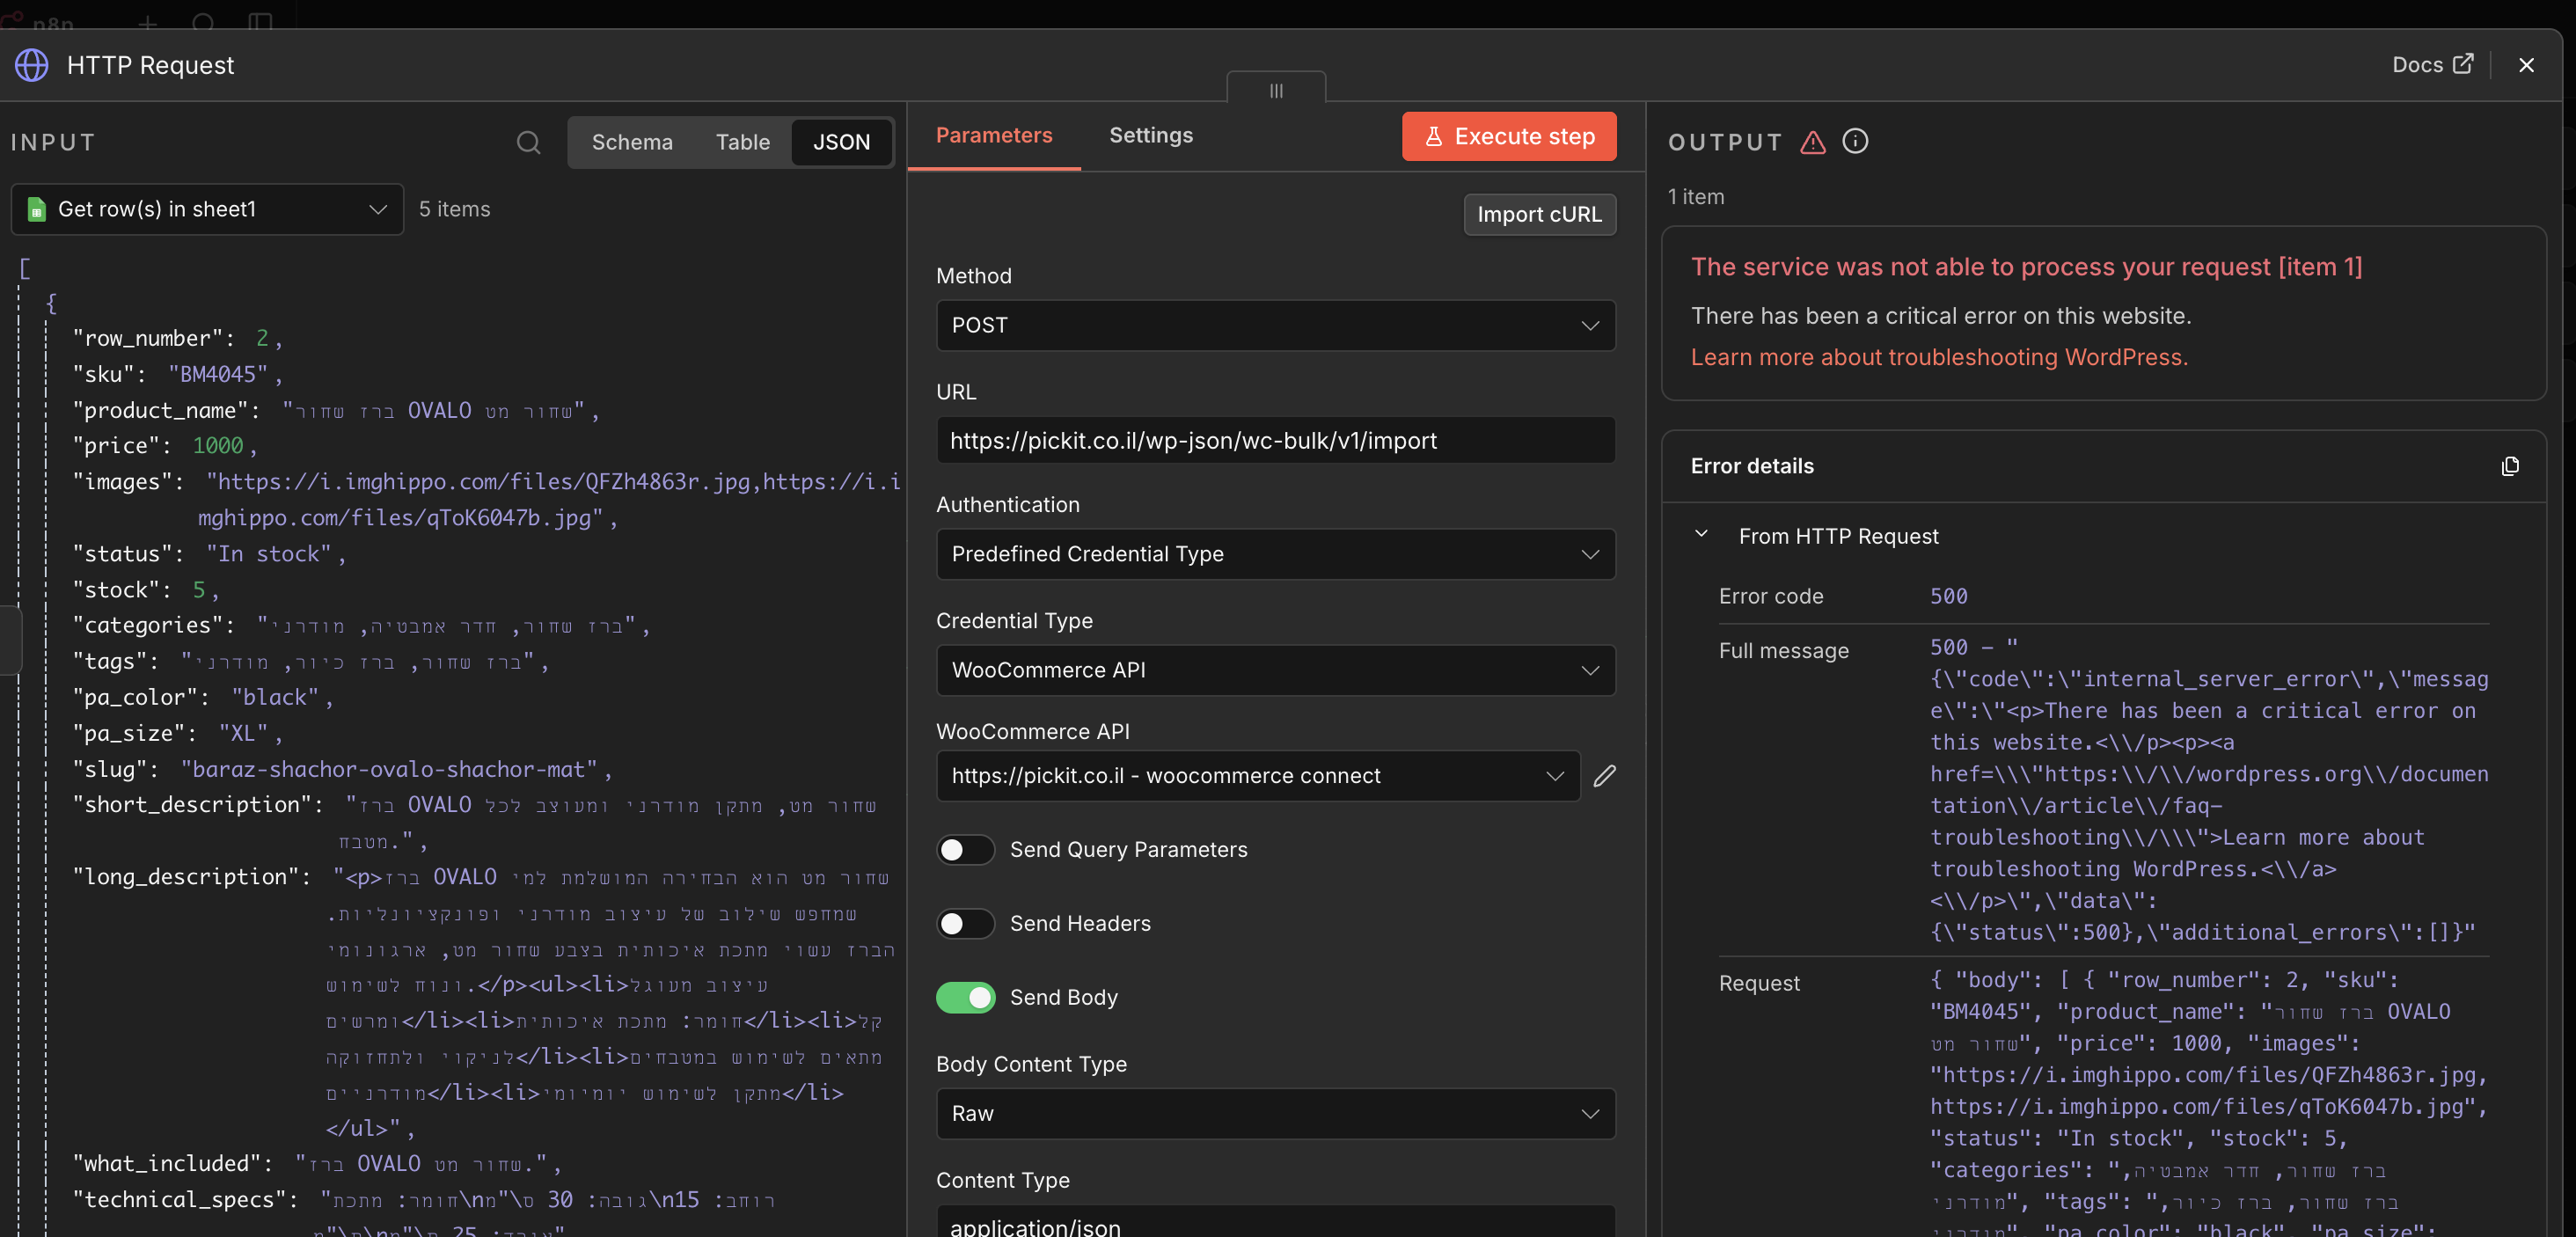Open the Method POST dropdown

click(1275, 326)
